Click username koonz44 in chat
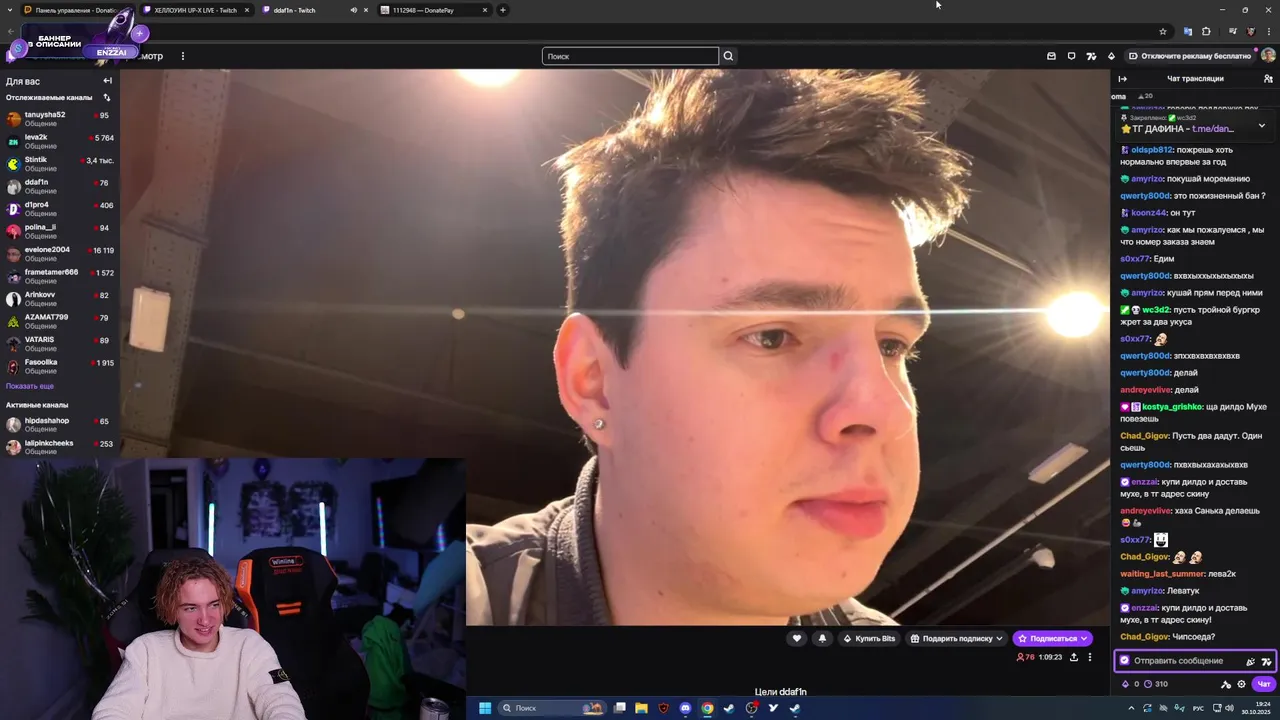1280x720 pixels. [x=1149, y=213]
